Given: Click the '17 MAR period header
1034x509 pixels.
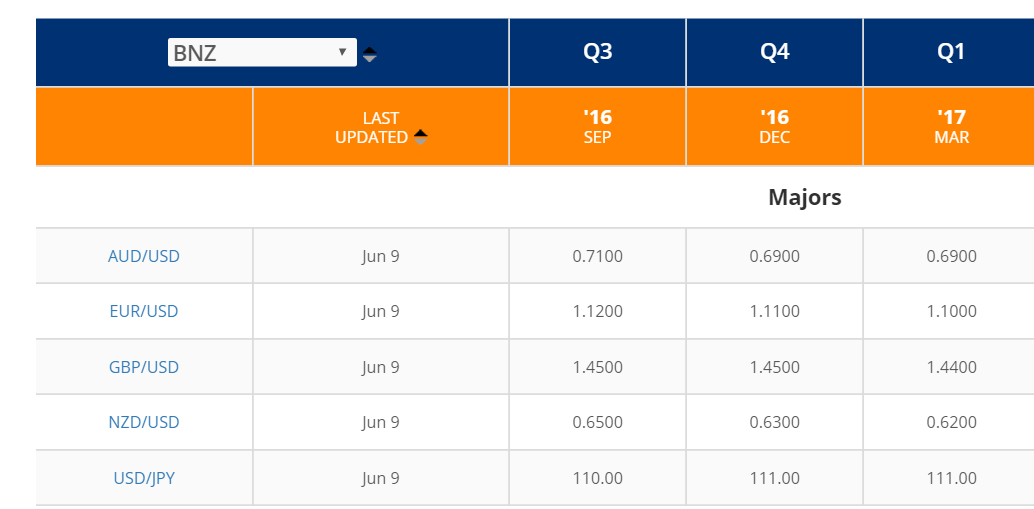Looking at the screenshot, I should (950, 127).
